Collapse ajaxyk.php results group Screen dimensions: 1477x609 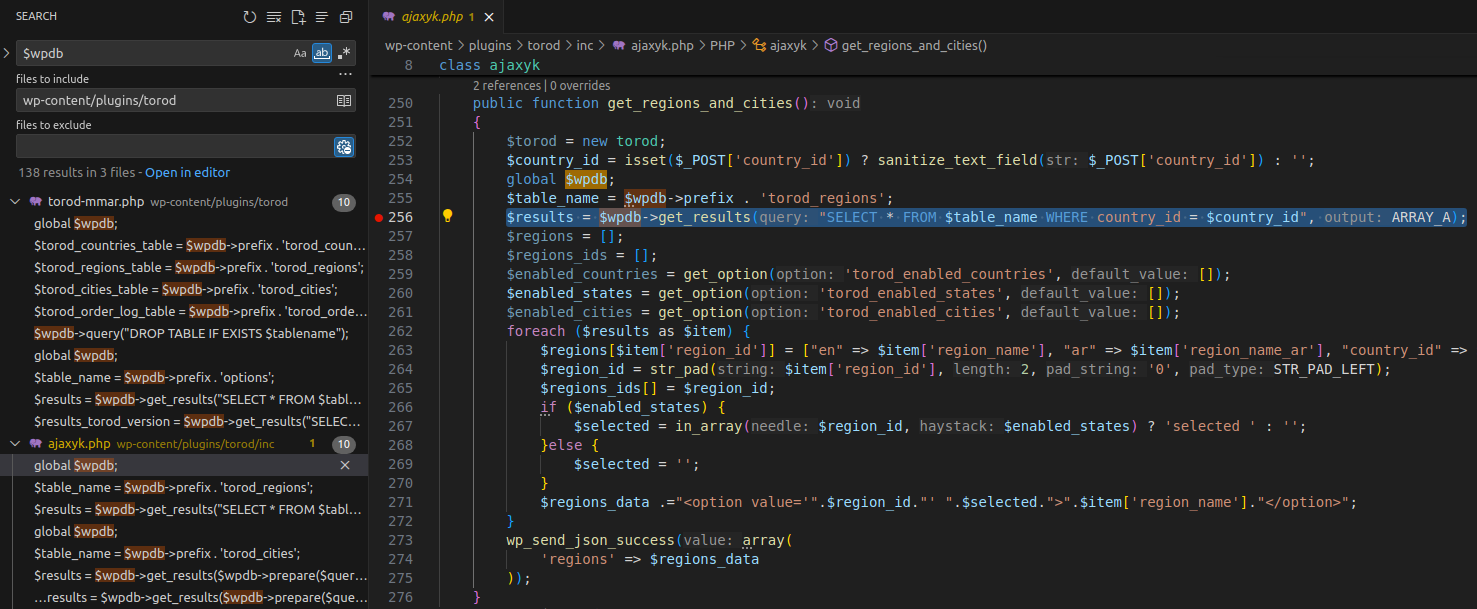click(15, 443)
